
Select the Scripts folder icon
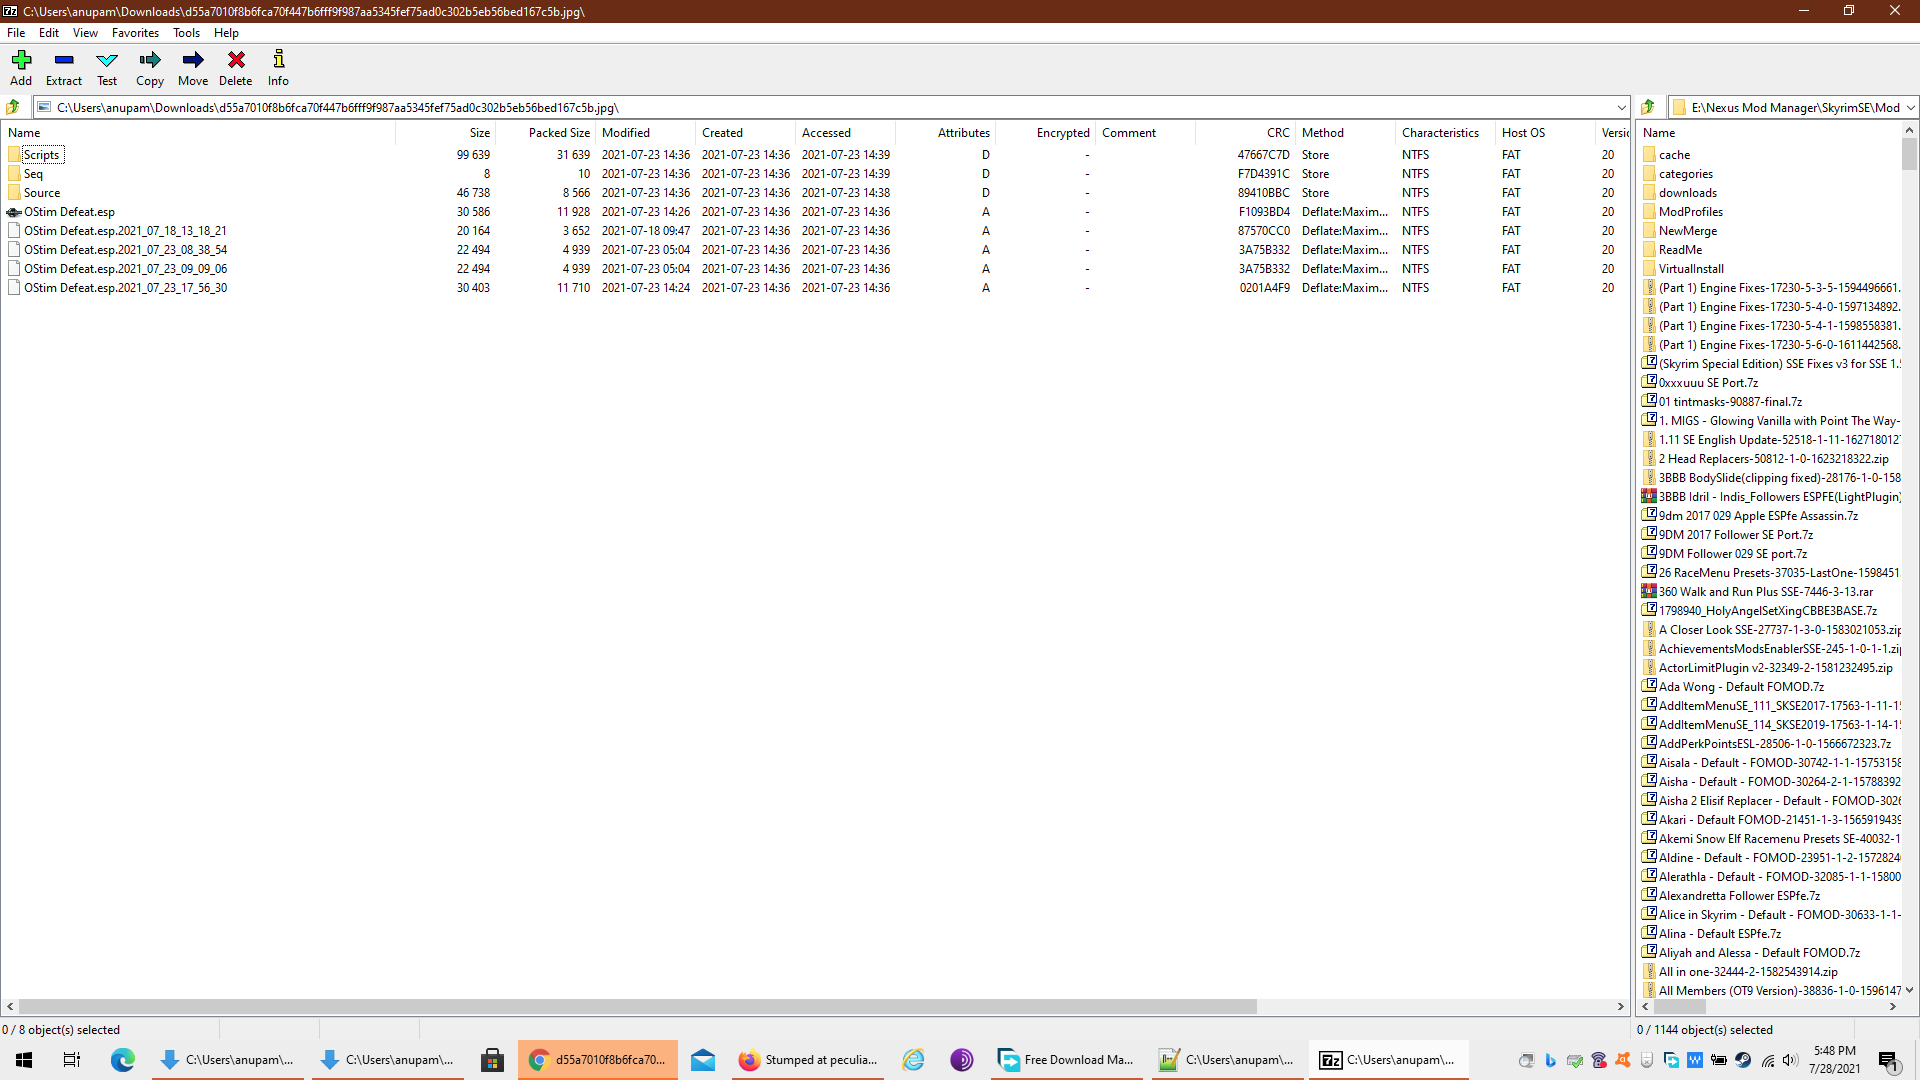[14, 155]
